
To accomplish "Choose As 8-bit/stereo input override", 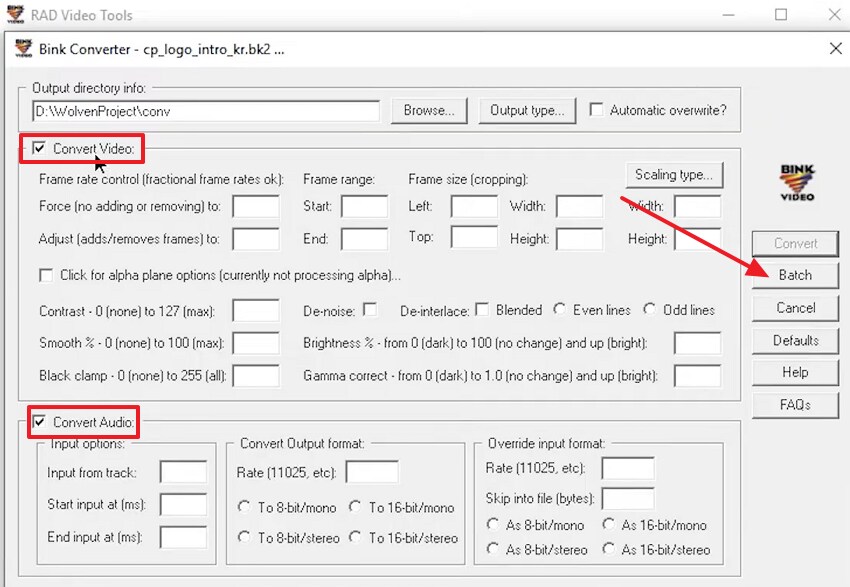I will 492,549.
